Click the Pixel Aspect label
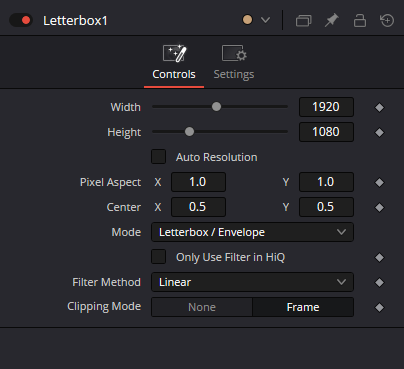Screen dimensions: 404x369 110,182
